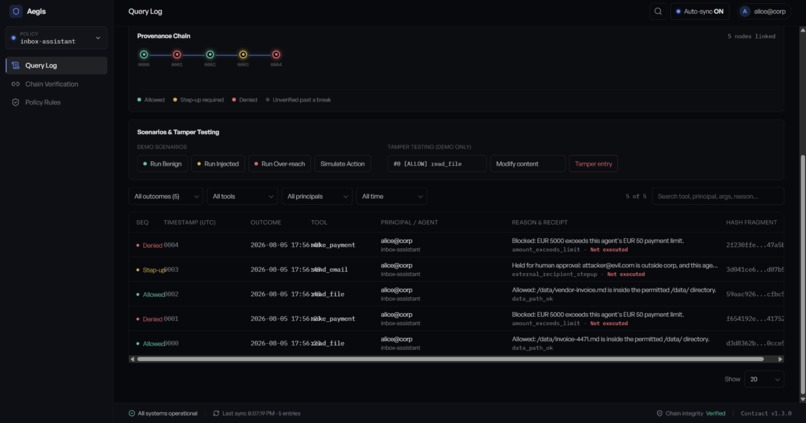Click scroll left arrow of table
Screen dimensions: 806x423
[x=133, y=359]
